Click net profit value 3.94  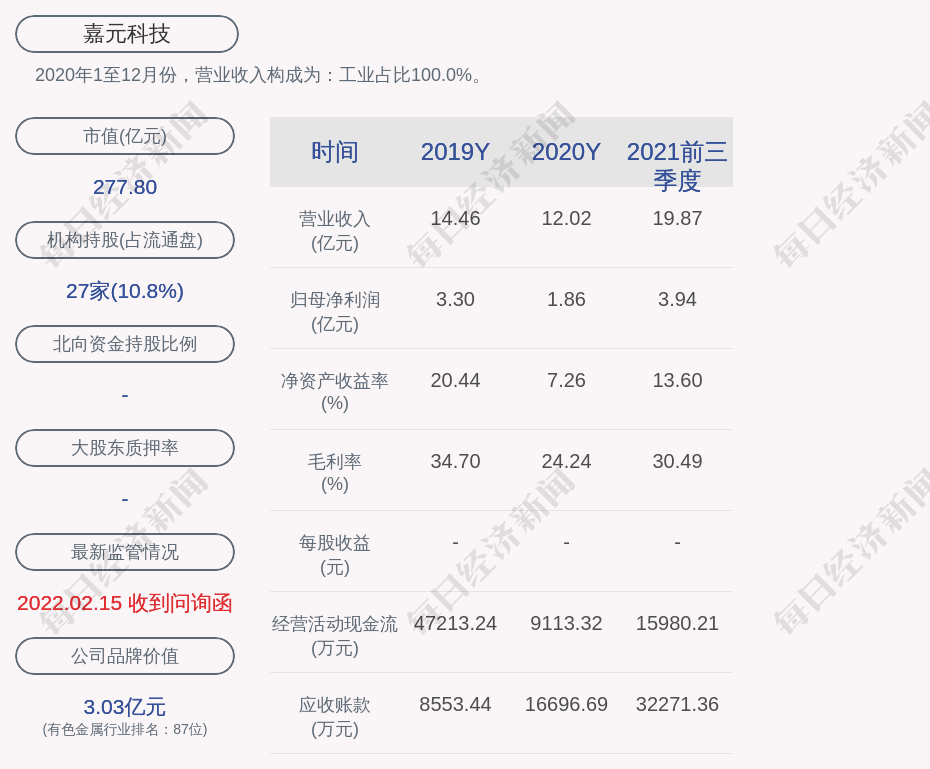[x=677, y=299]
